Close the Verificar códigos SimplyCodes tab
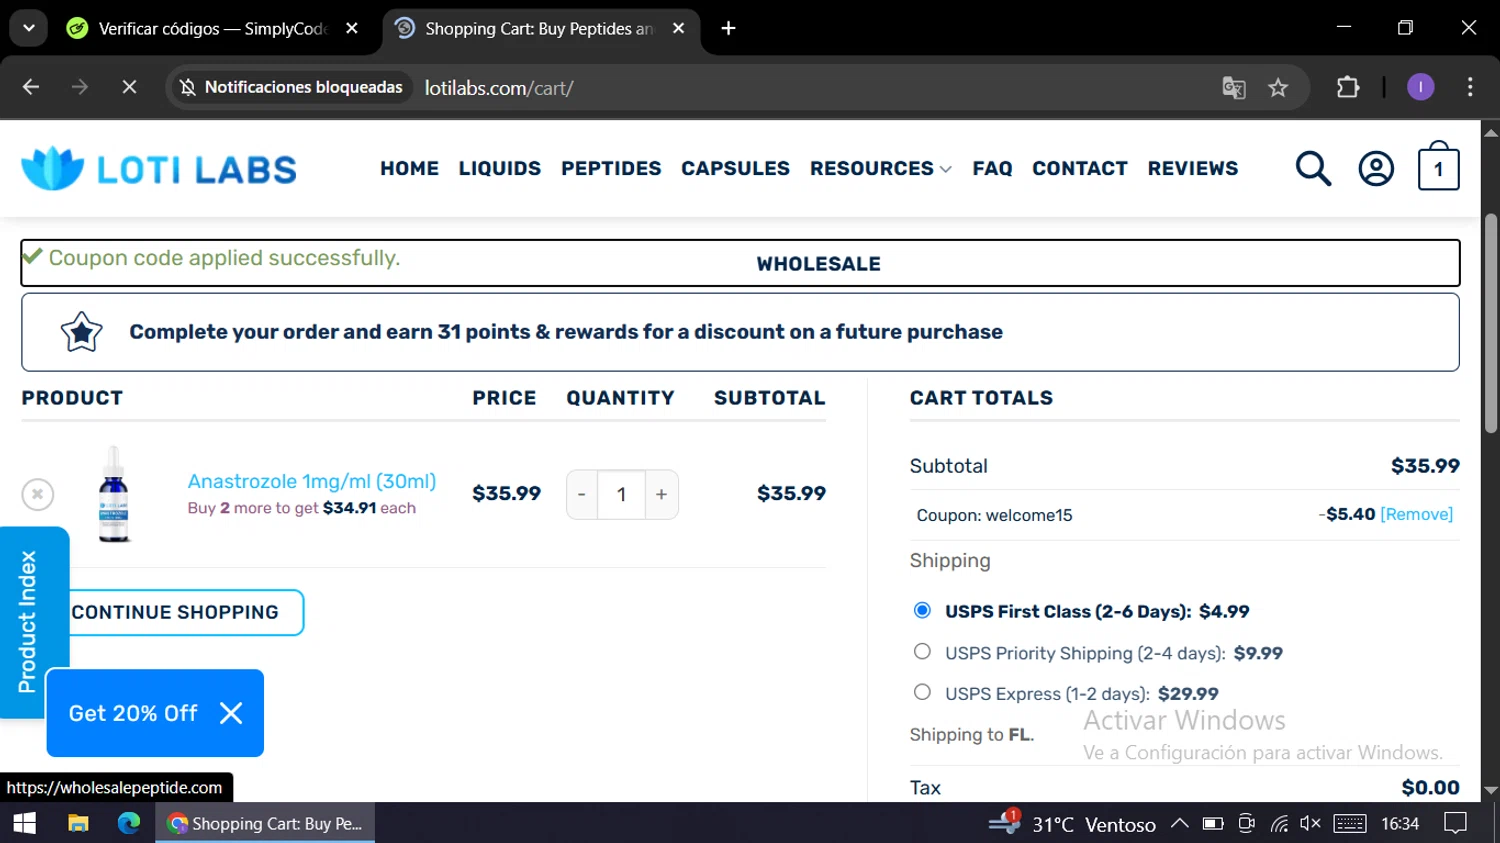This screenshot has width=1500, height=843. 352,28
